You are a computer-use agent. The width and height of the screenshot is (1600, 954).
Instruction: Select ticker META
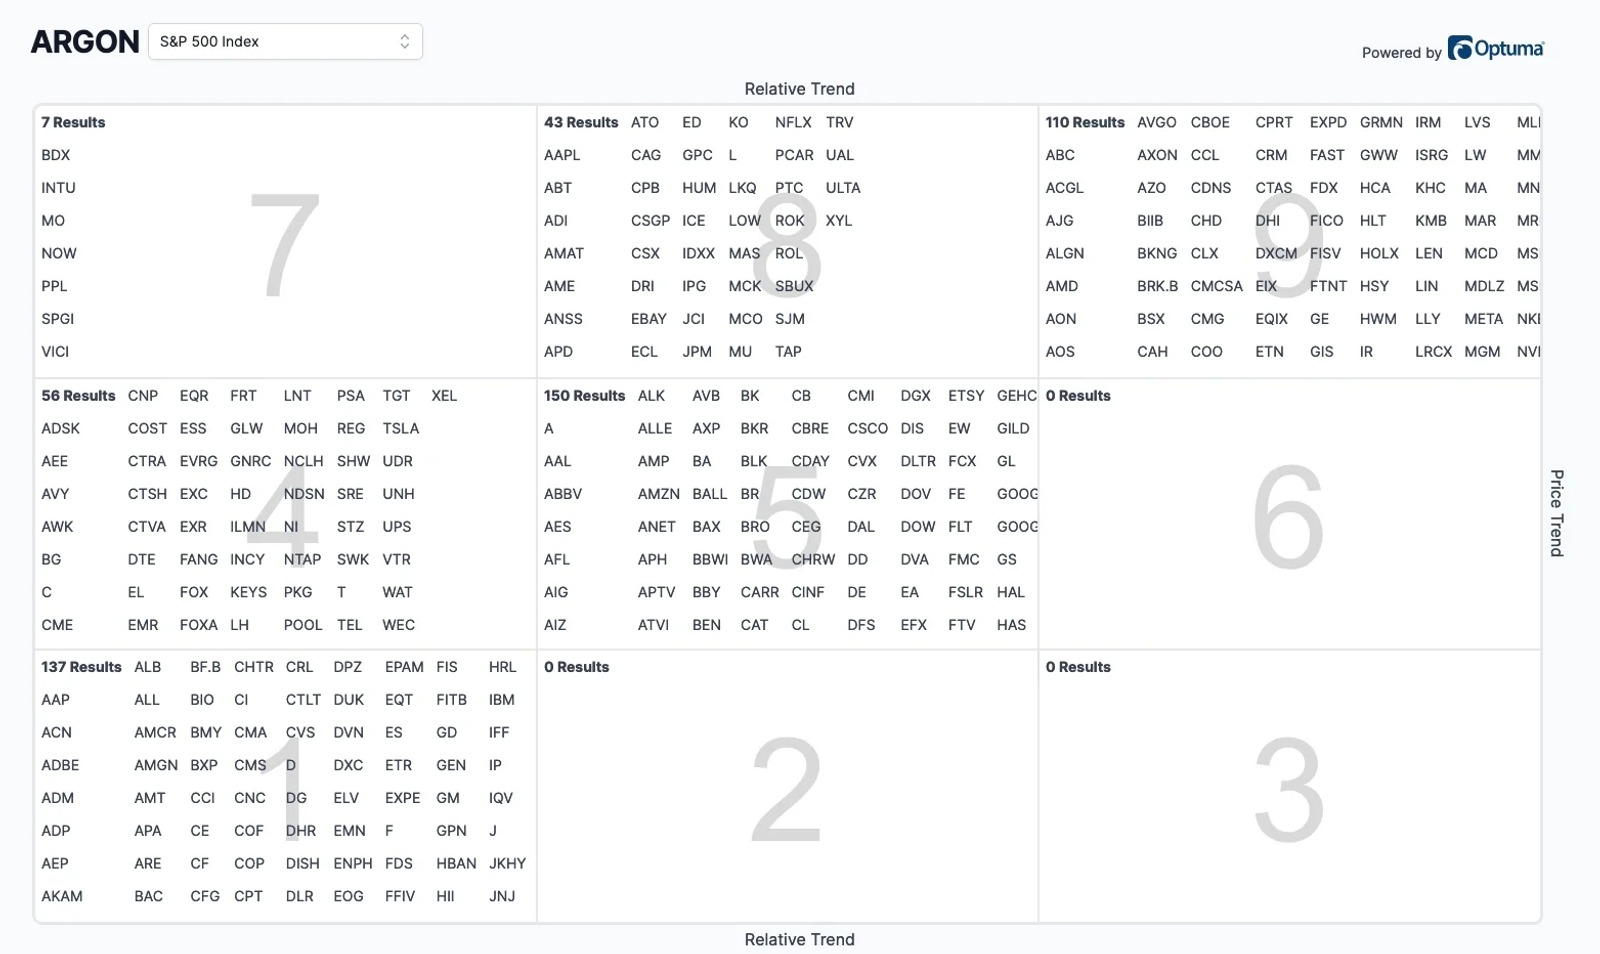click(x=1483, y=319)
